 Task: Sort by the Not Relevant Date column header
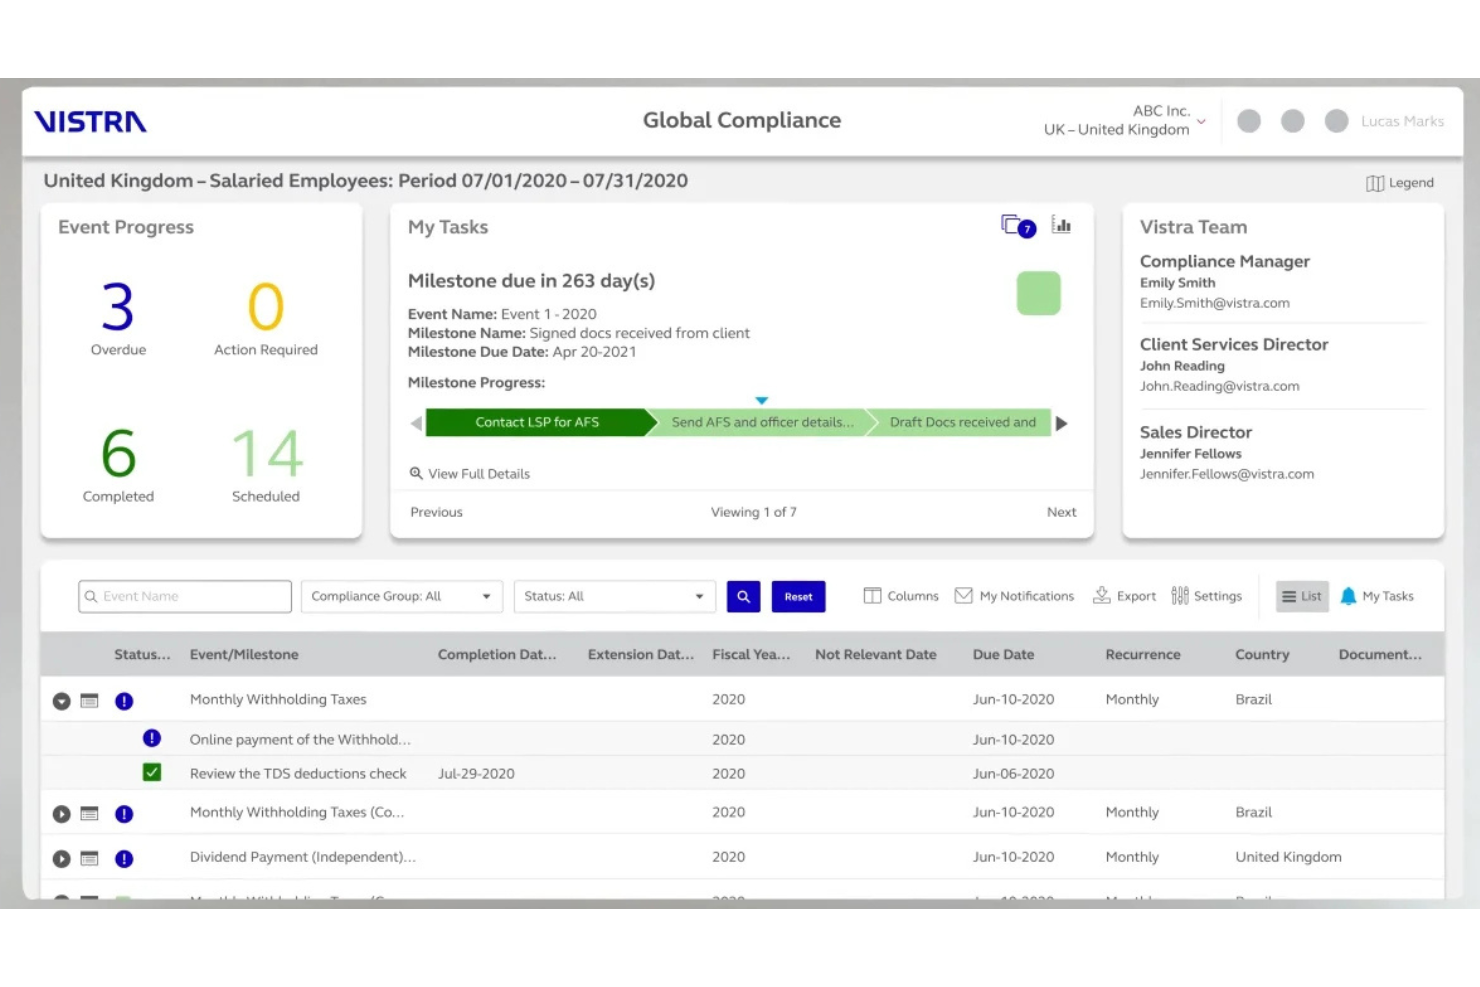[x=876, y=654]
